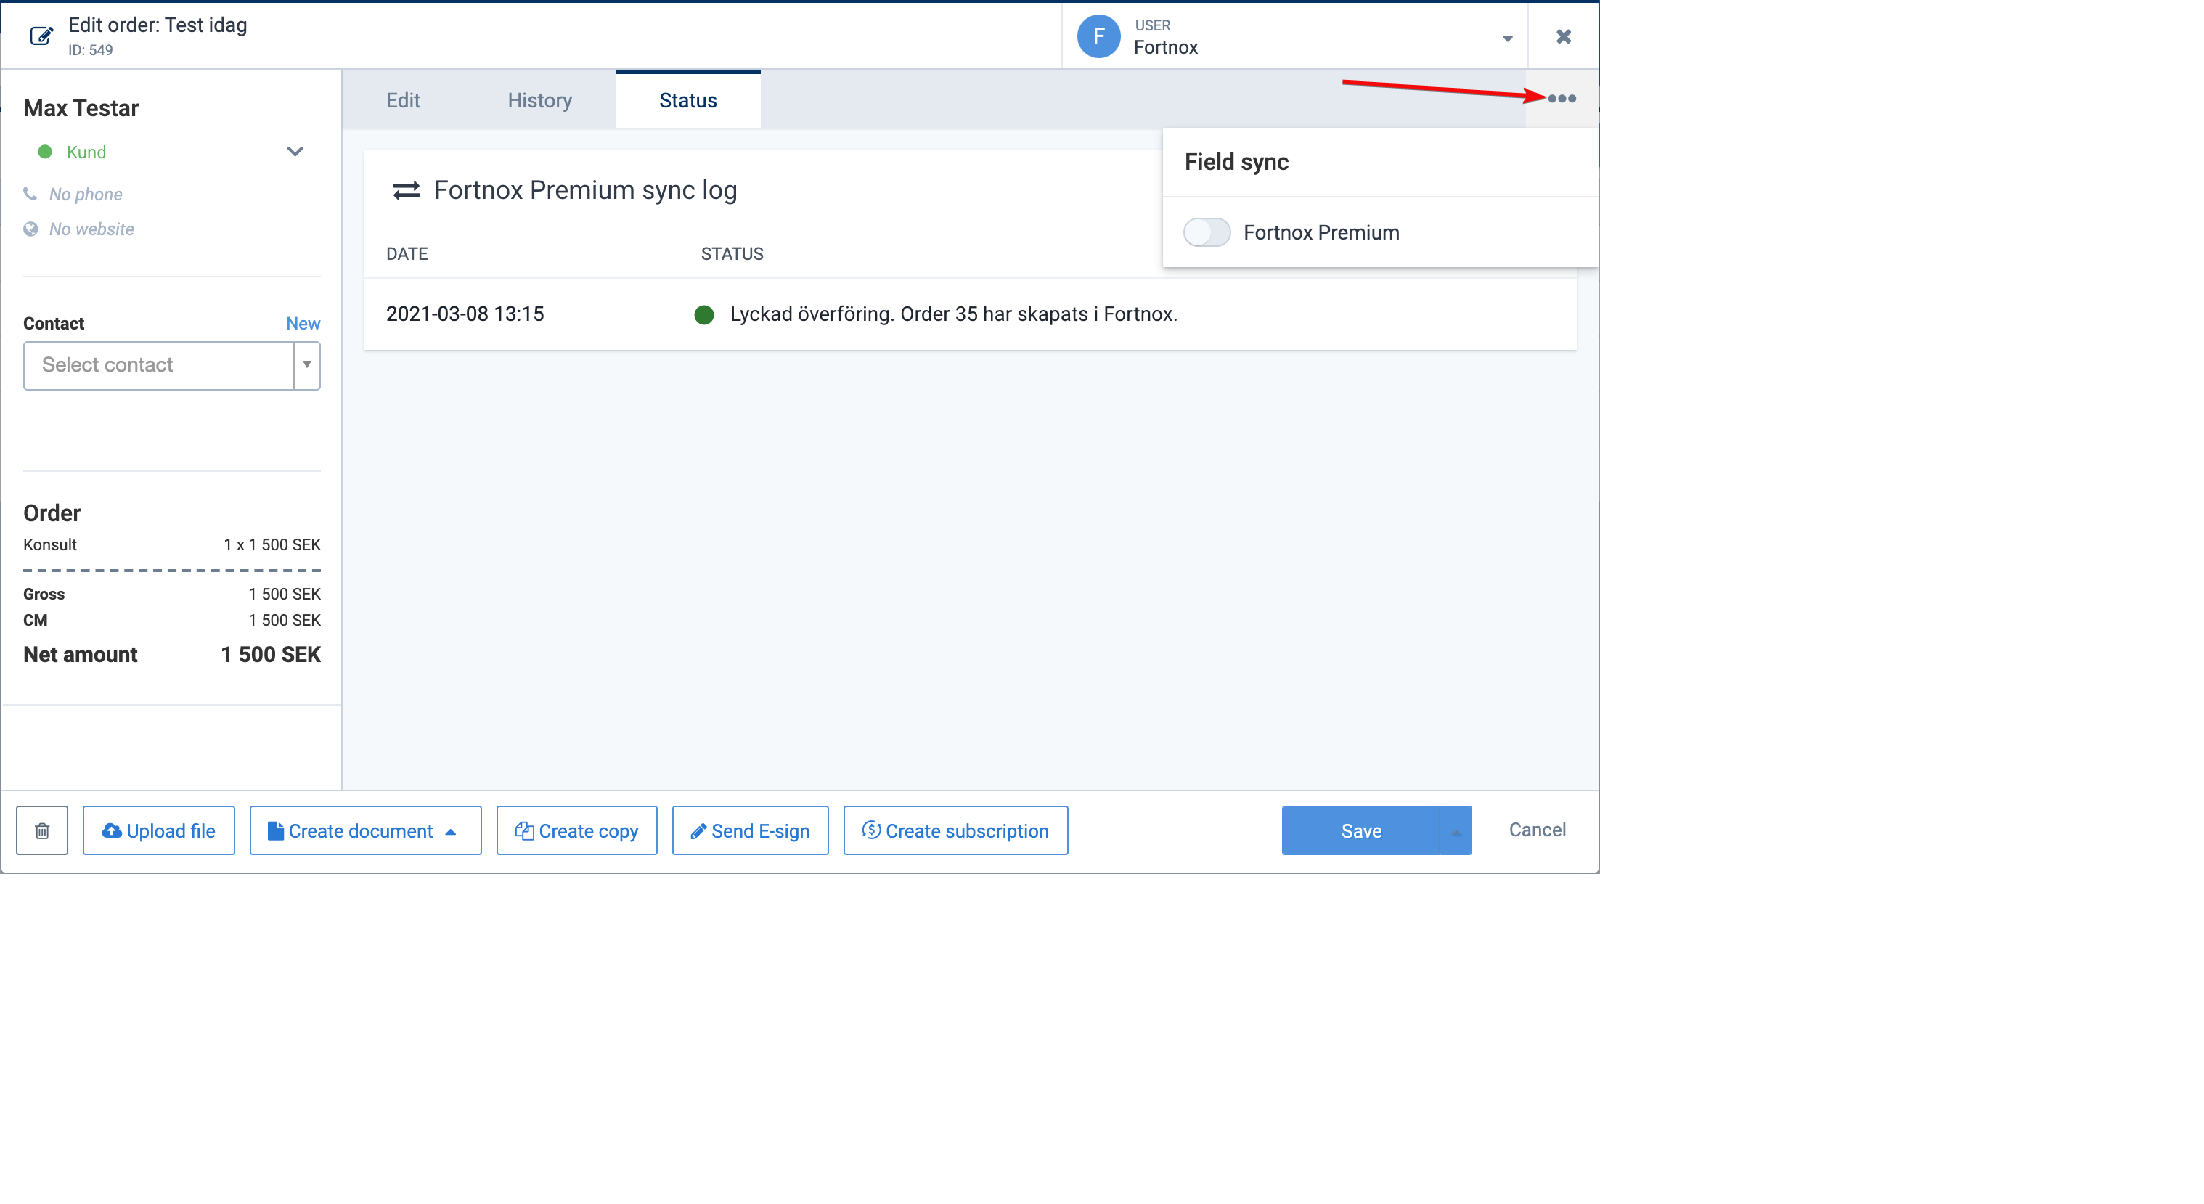Click the Fortnox user avatar
The height and width of the screenshot is (1204, 2204).
coord(1098,37)
